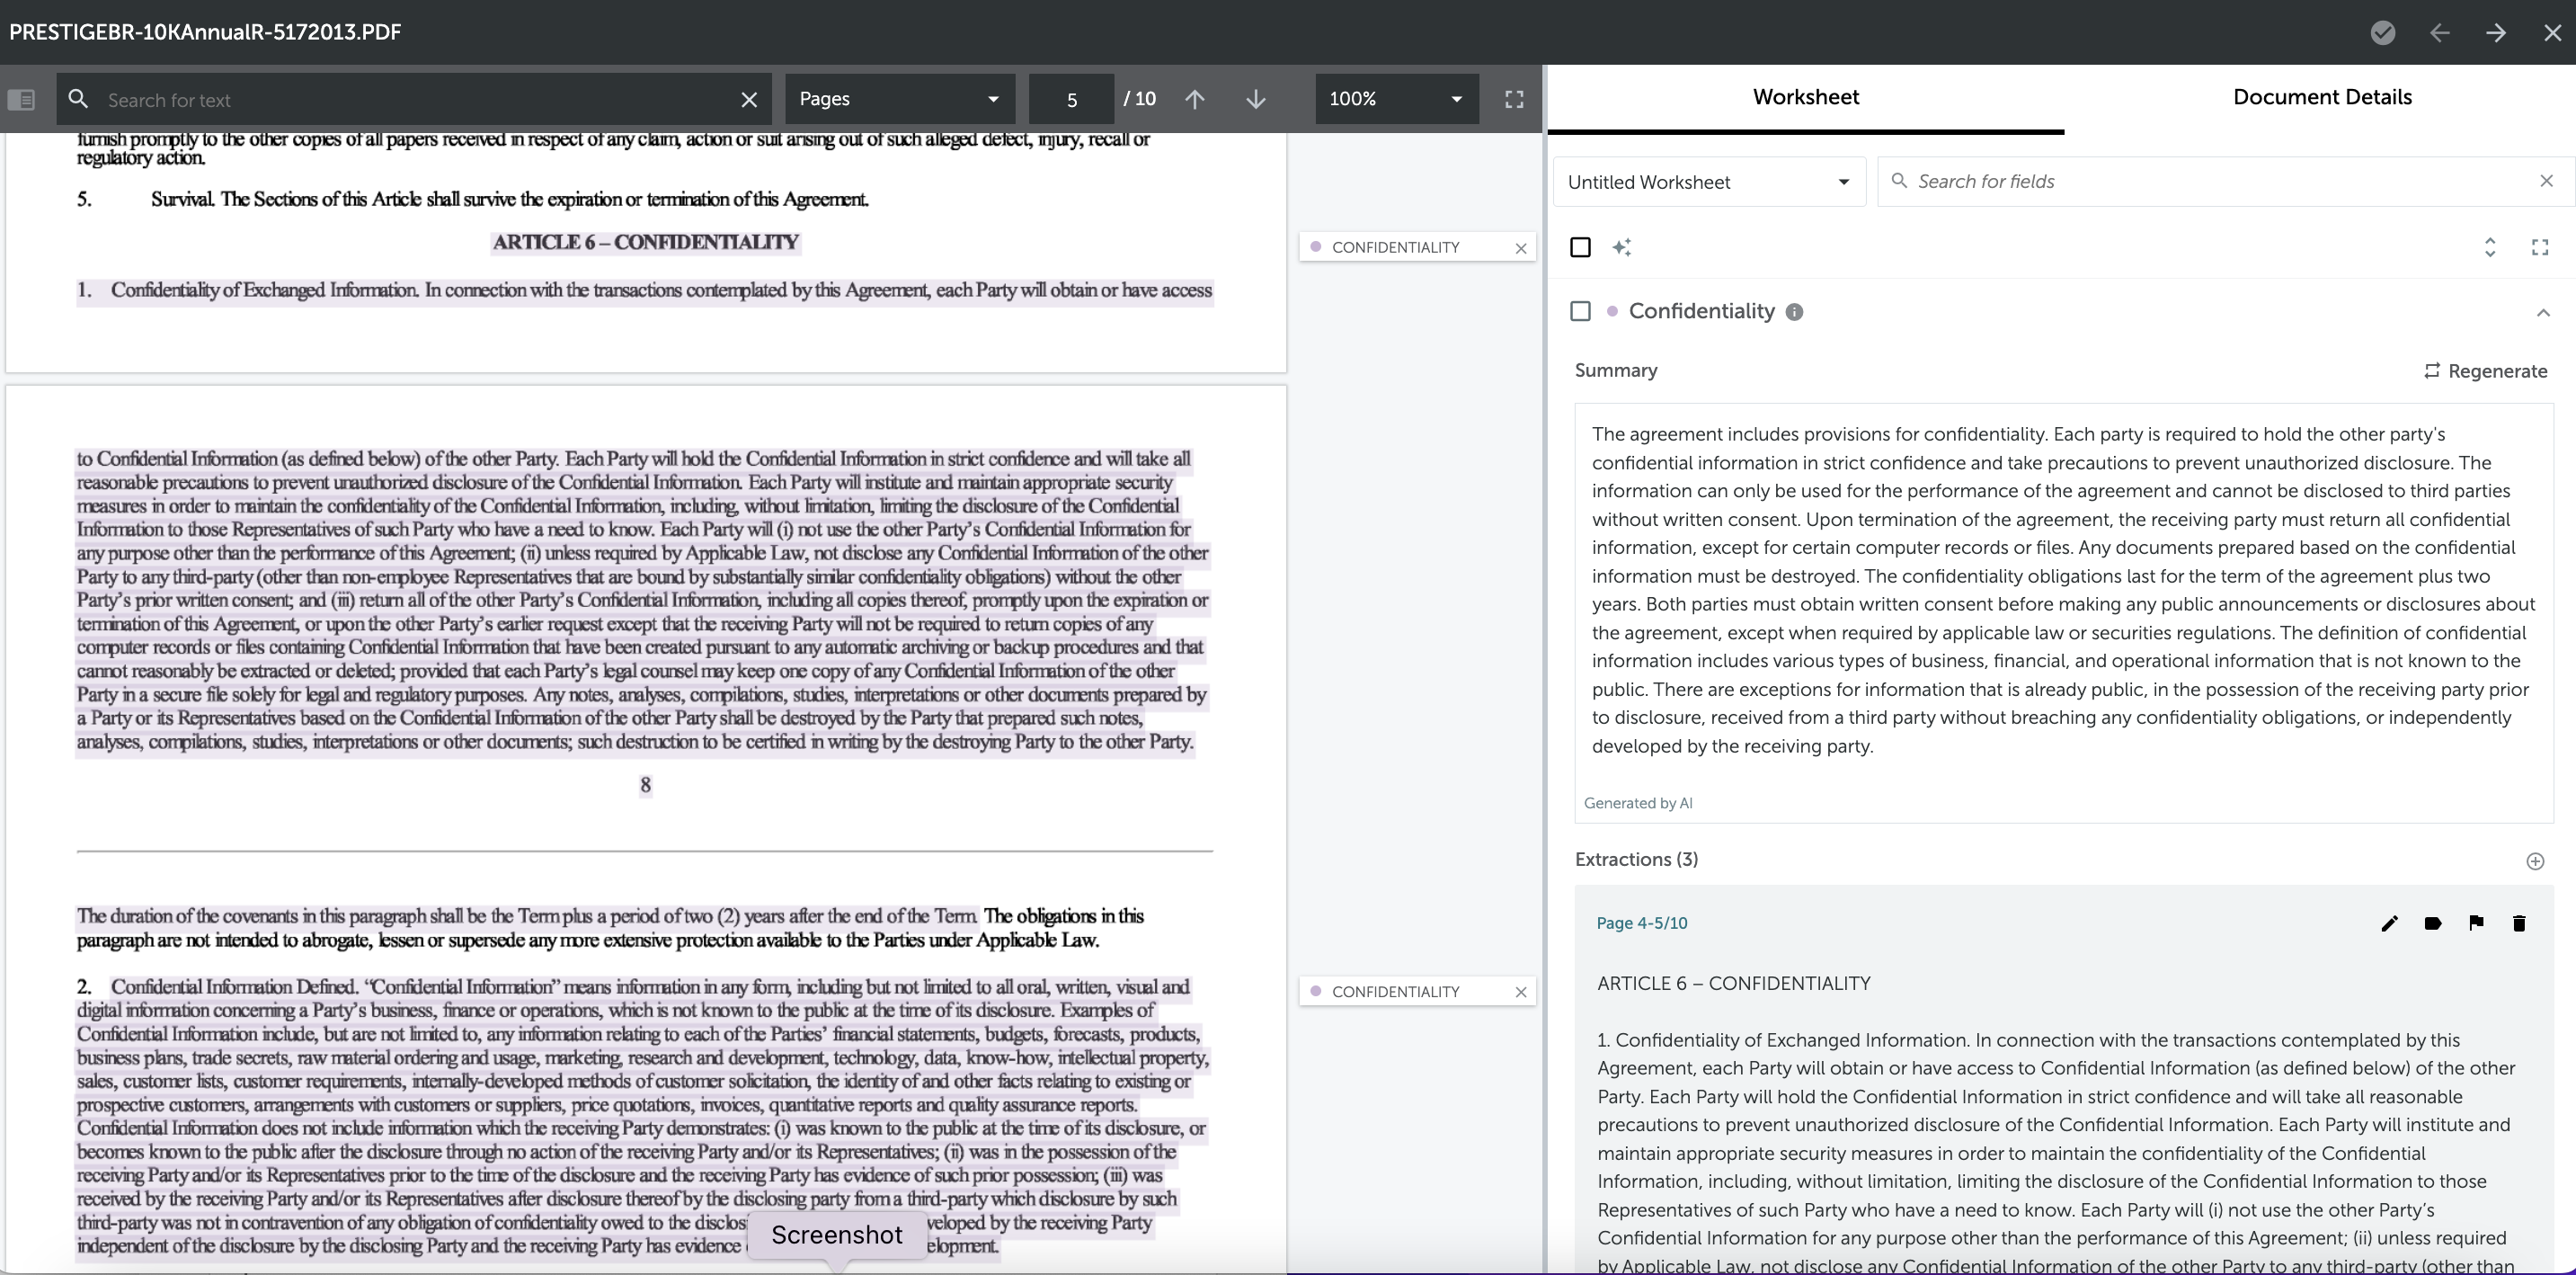Collapse the Confidentiality section
This screenshot has height=1275, width=2576.
(2543, 312)
